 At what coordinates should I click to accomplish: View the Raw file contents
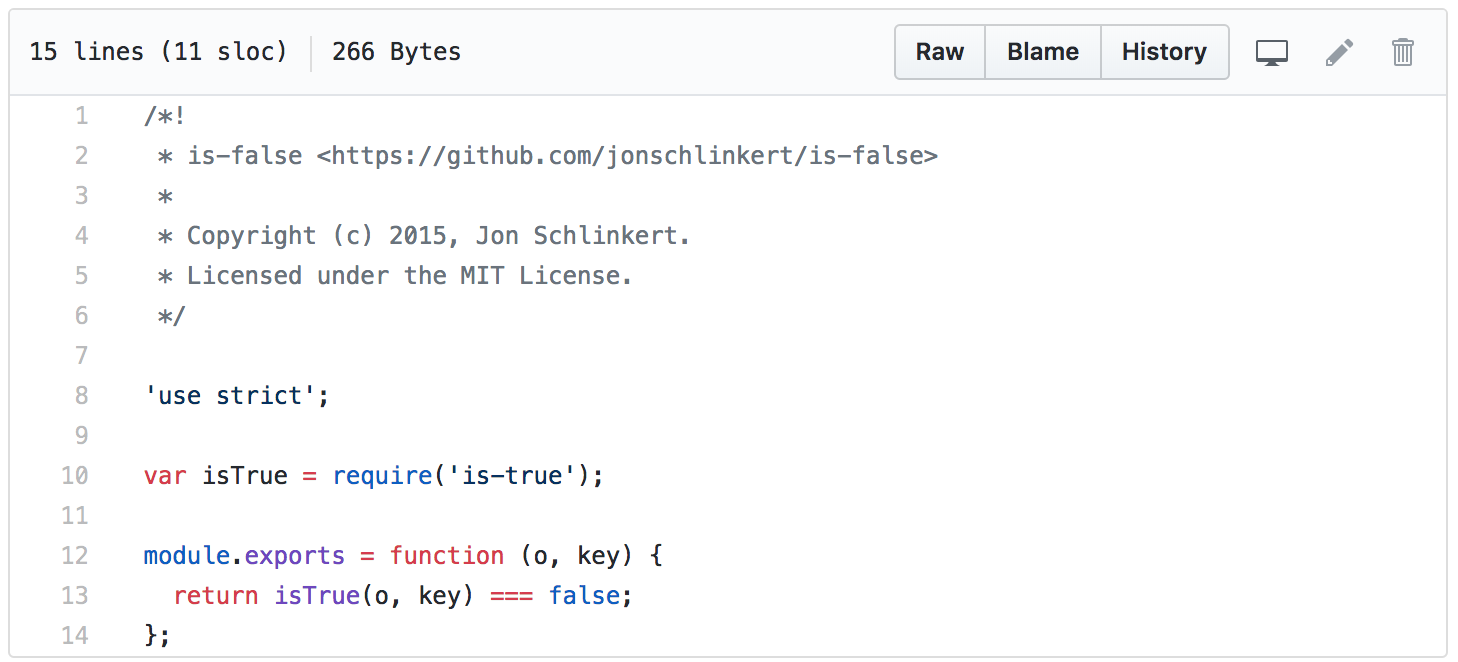coord(940,52)
